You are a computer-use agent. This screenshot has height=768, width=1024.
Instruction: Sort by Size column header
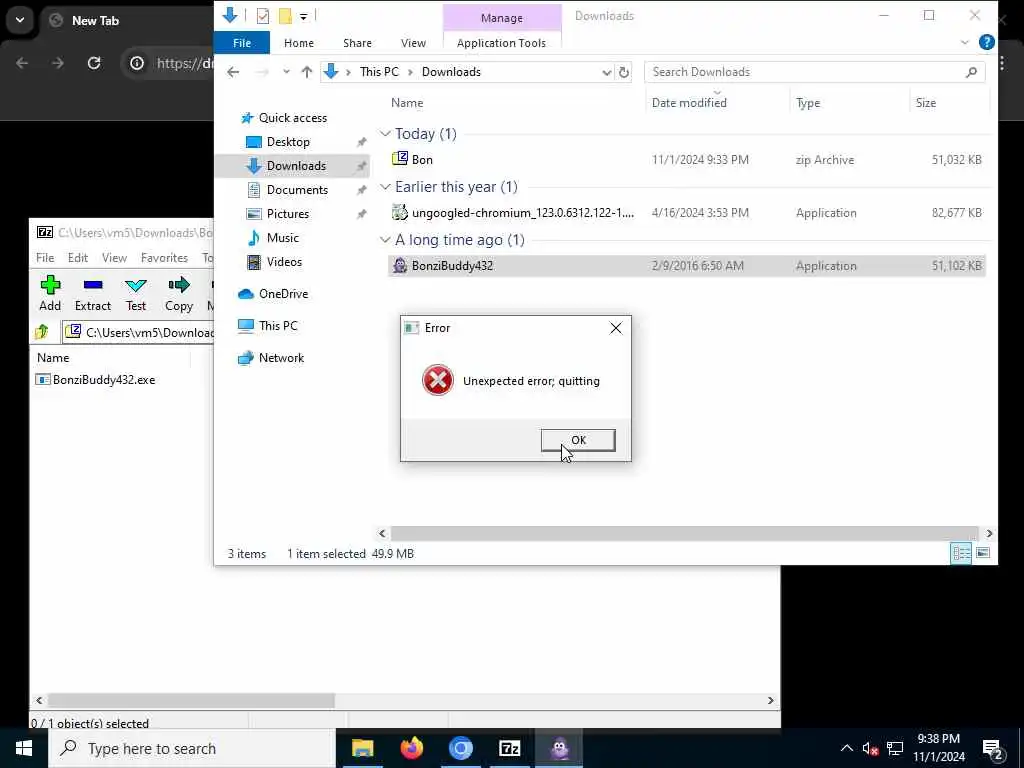pyautogui.click(x=925, y=103)
